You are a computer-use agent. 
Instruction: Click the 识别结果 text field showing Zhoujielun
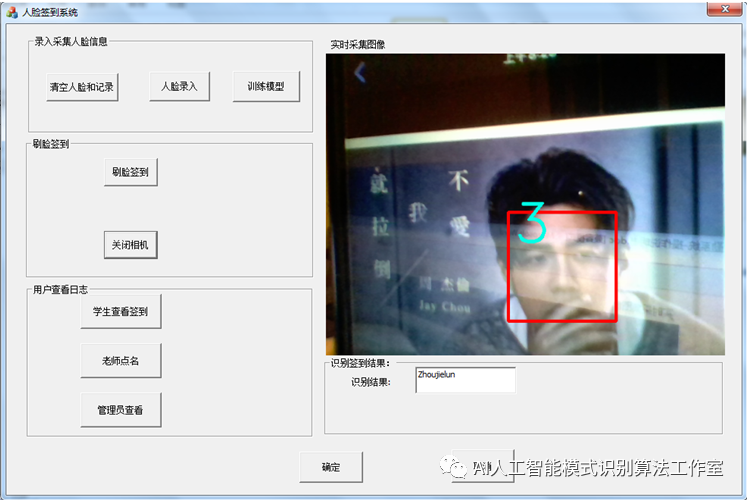click(x=465, y=380)
